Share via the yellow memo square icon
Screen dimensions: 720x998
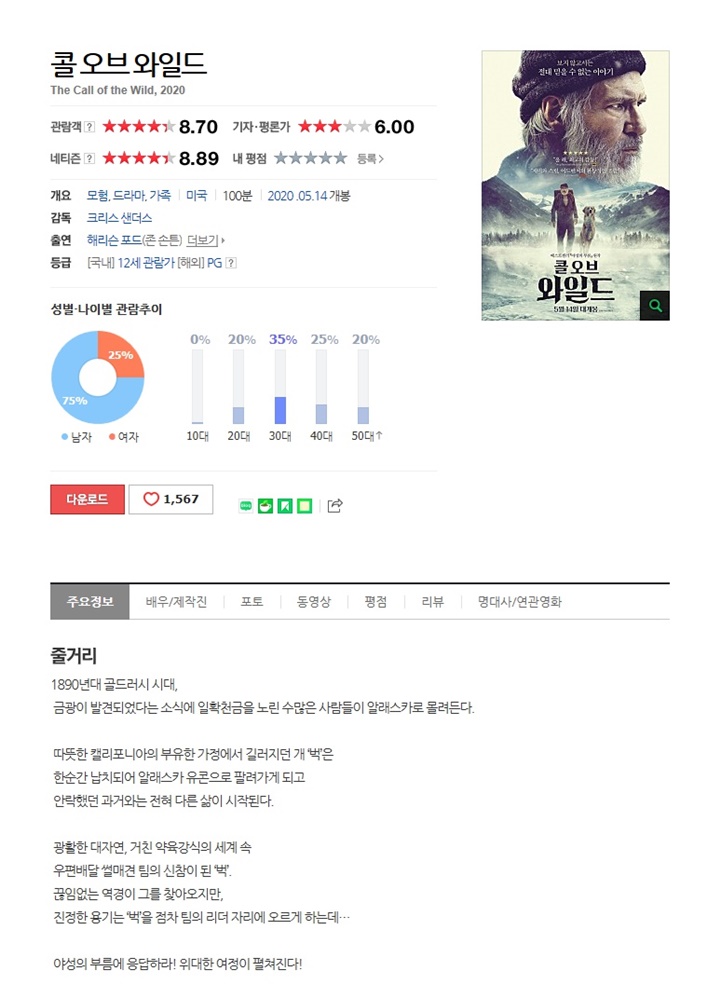click(305, 506)
